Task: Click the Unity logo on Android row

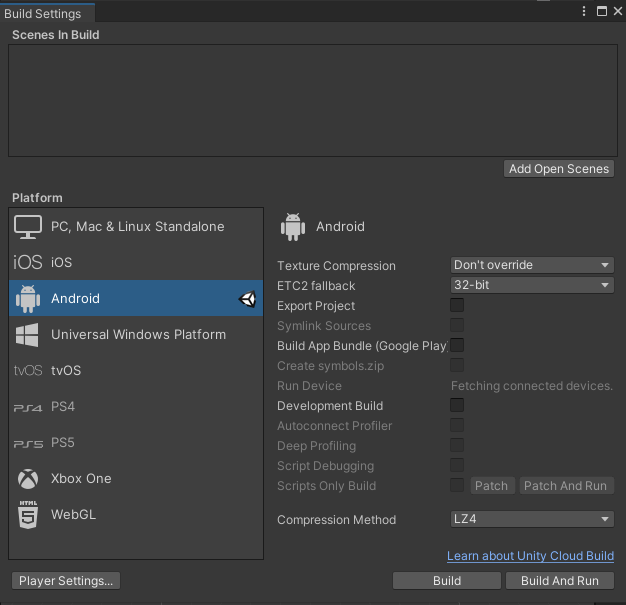Action: click(x=247, y=299)
